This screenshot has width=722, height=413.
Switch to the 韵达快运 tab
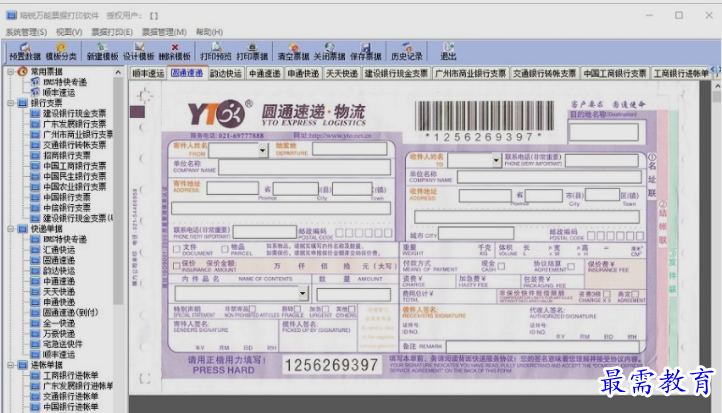226,73
